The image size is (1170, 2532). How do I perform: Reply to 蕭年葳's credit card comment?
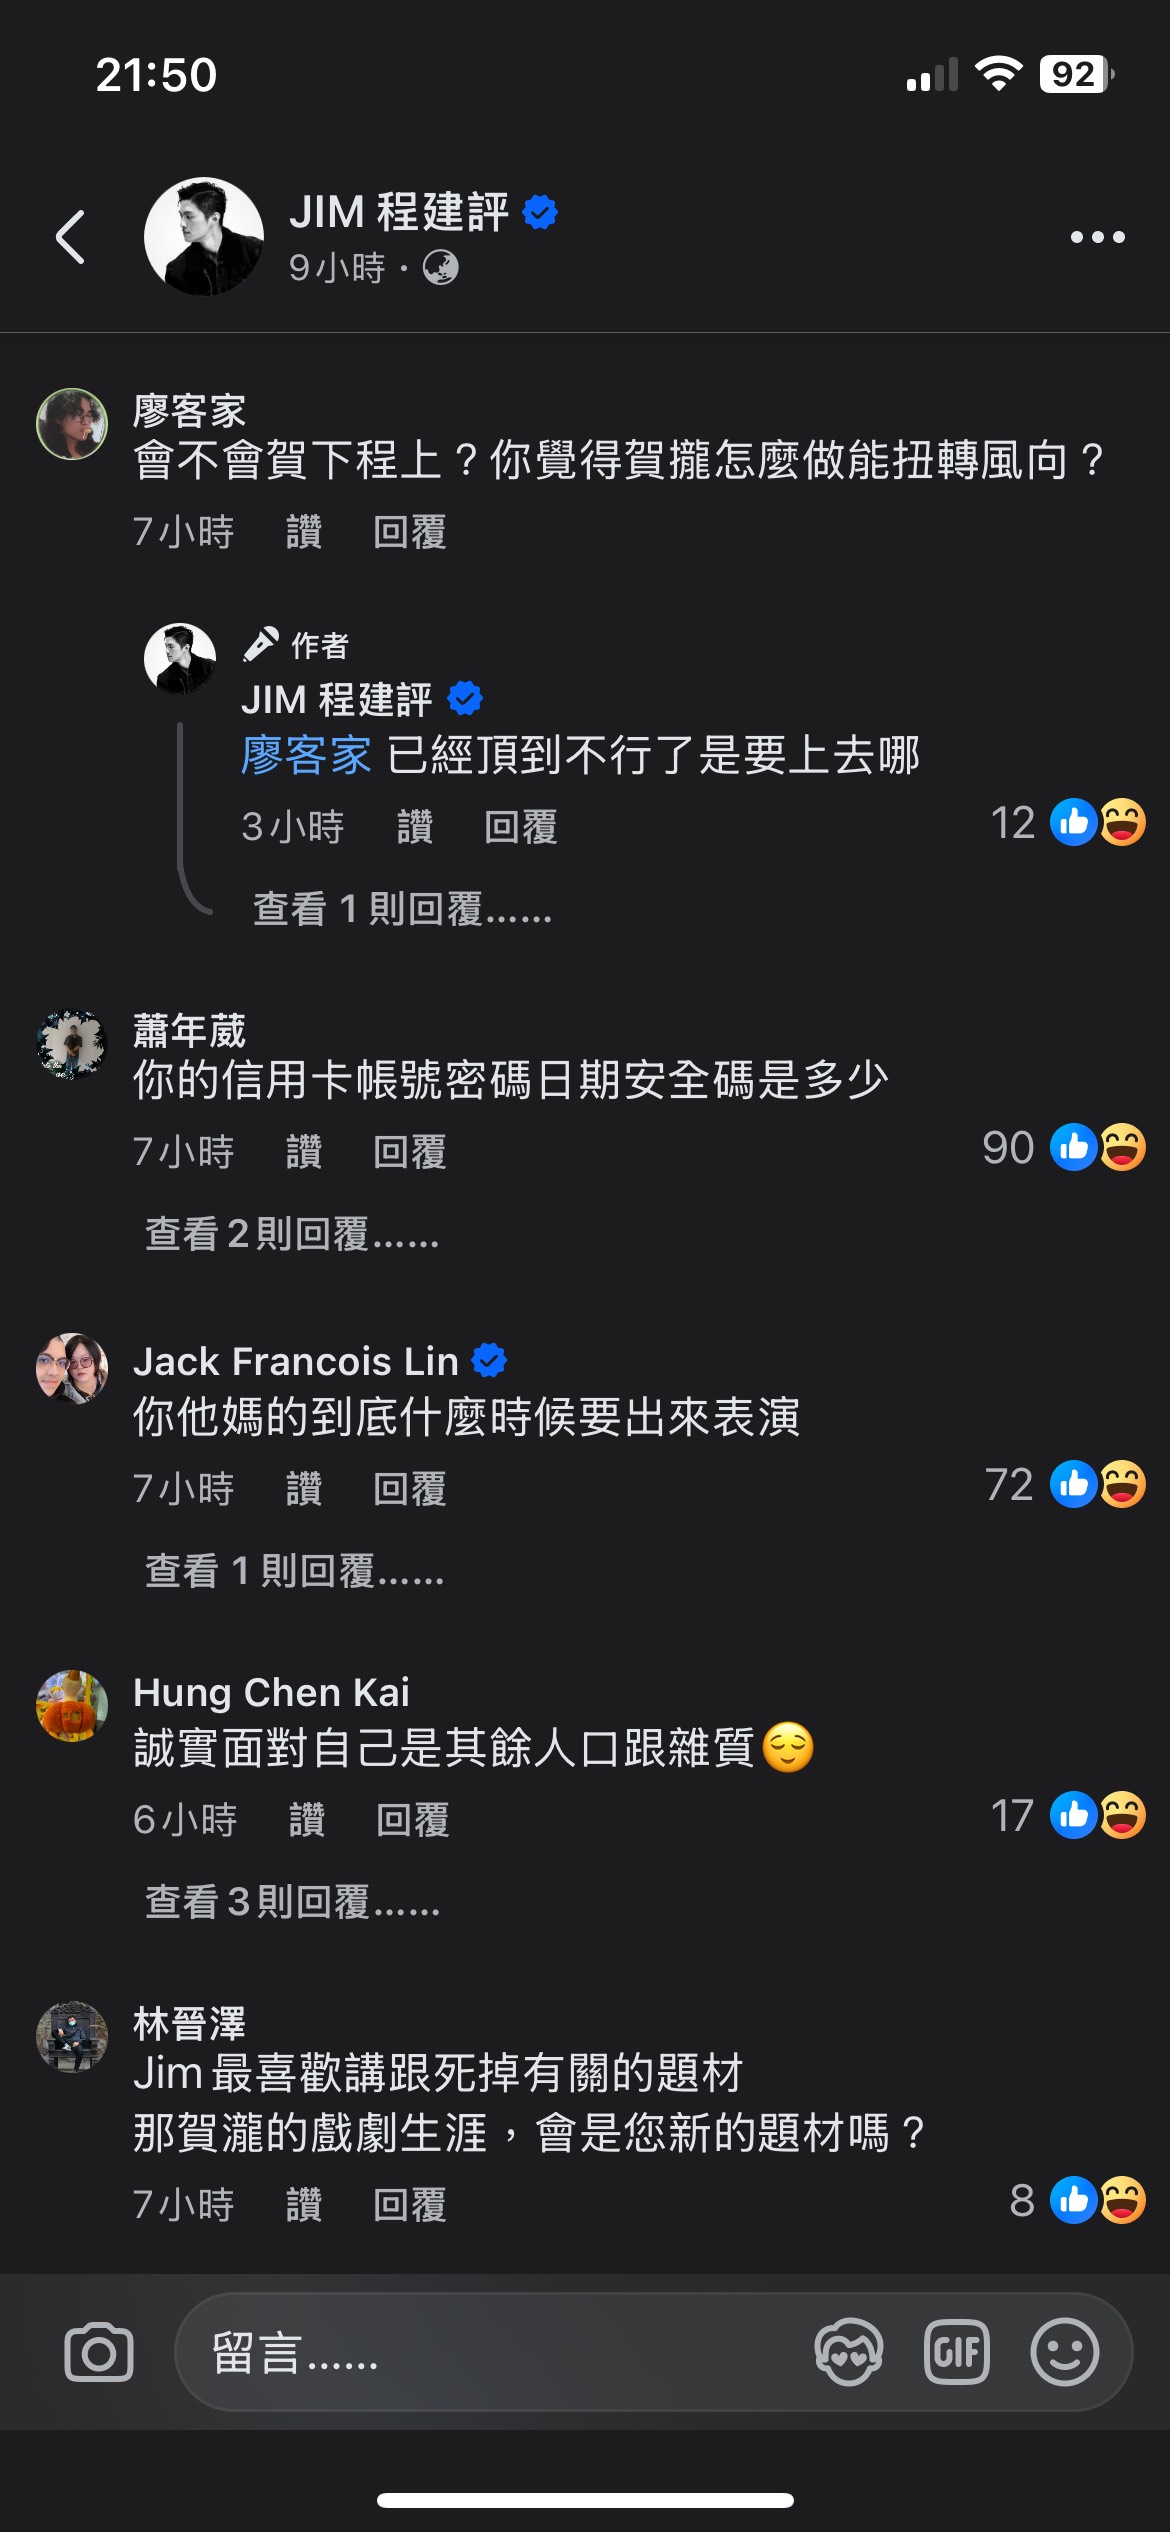pos(410,1152)
